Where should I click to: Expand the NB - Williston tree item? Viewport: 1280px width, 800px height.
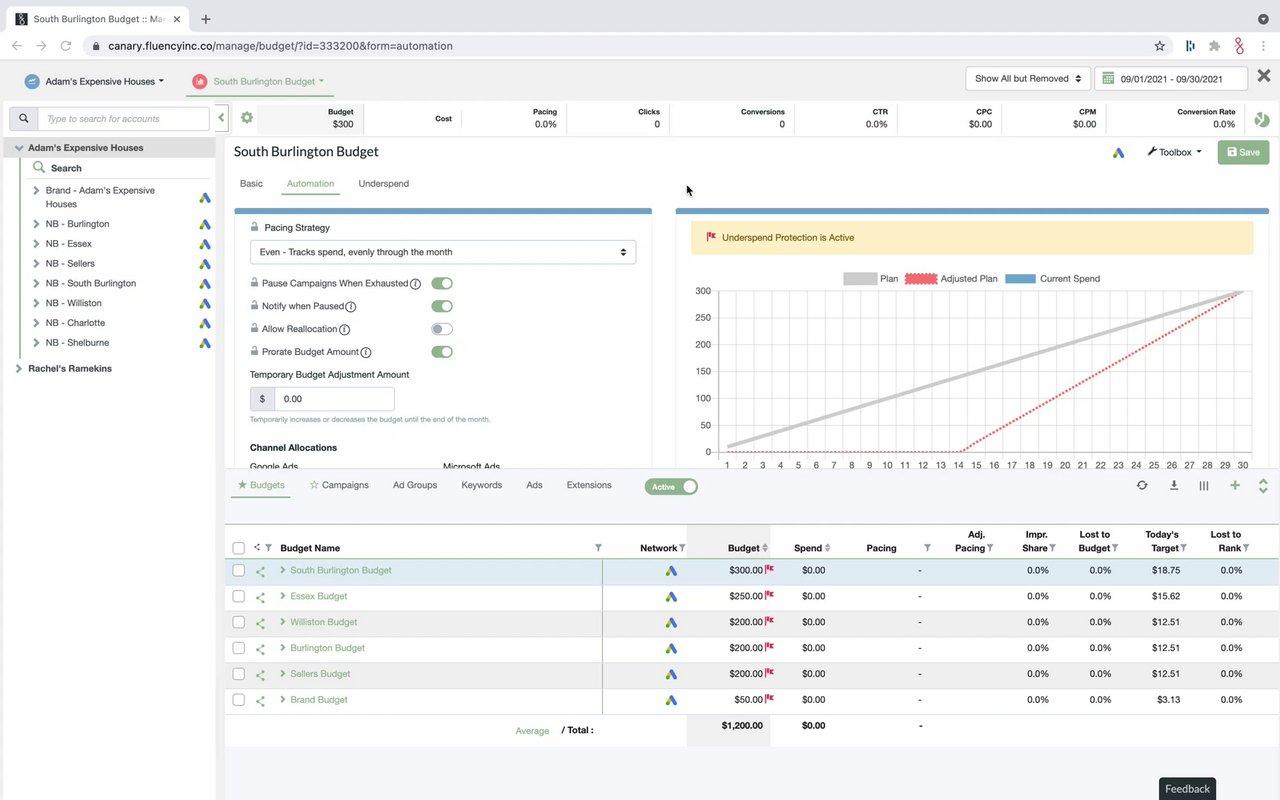point(37,303)
